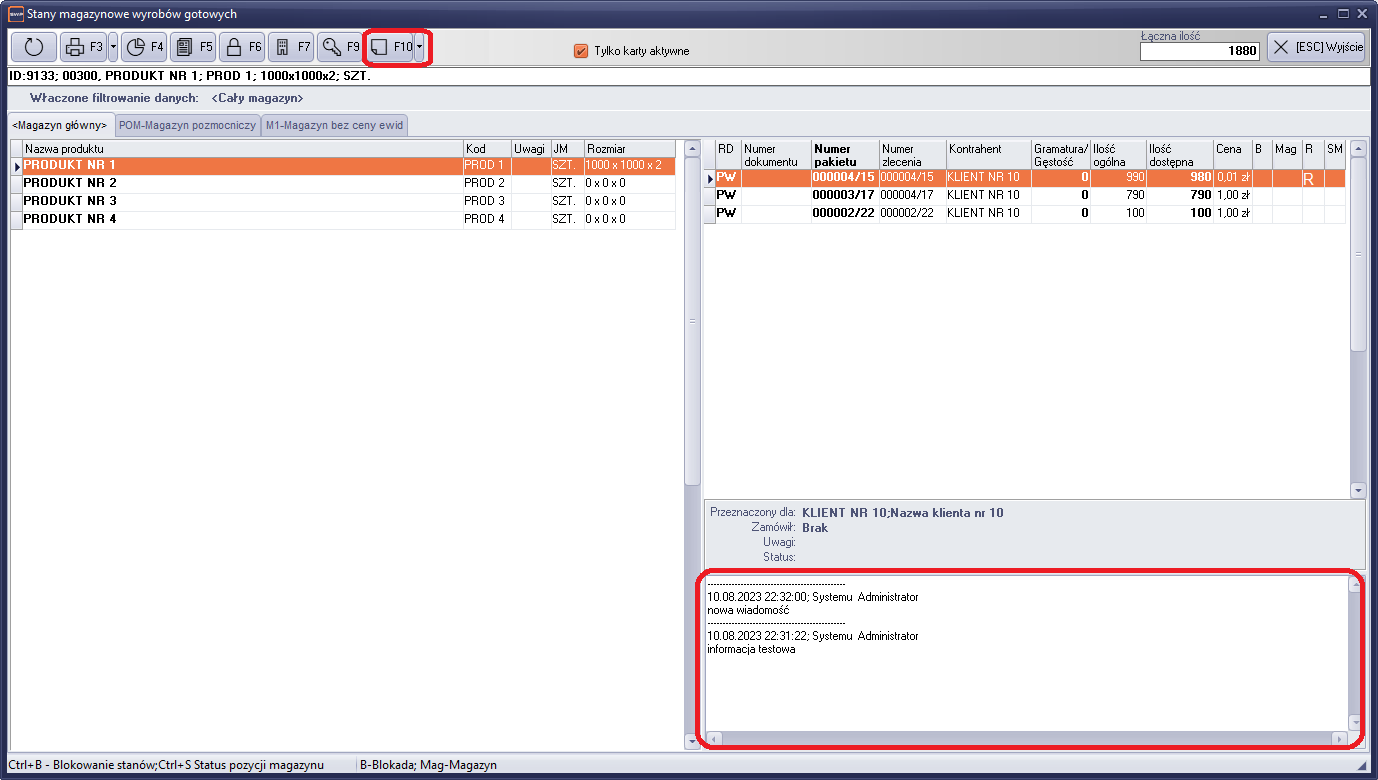This screenshot has height=780, width=1378.
Task: Click the [ESC] Wyjście exit button
Action: pyautogui.click(x=1315, y=47)
